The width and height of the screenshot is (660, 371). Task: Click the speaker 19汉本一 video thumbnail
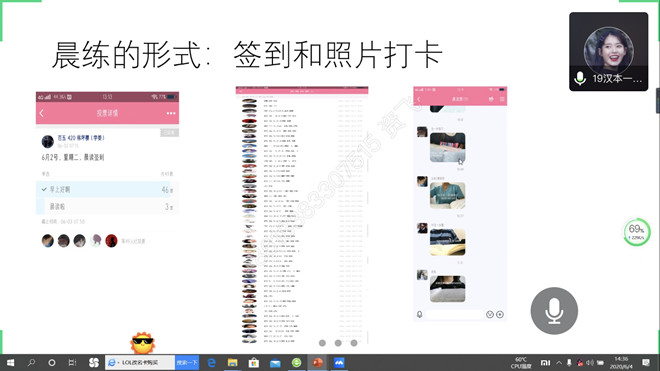tap(609, 51)
